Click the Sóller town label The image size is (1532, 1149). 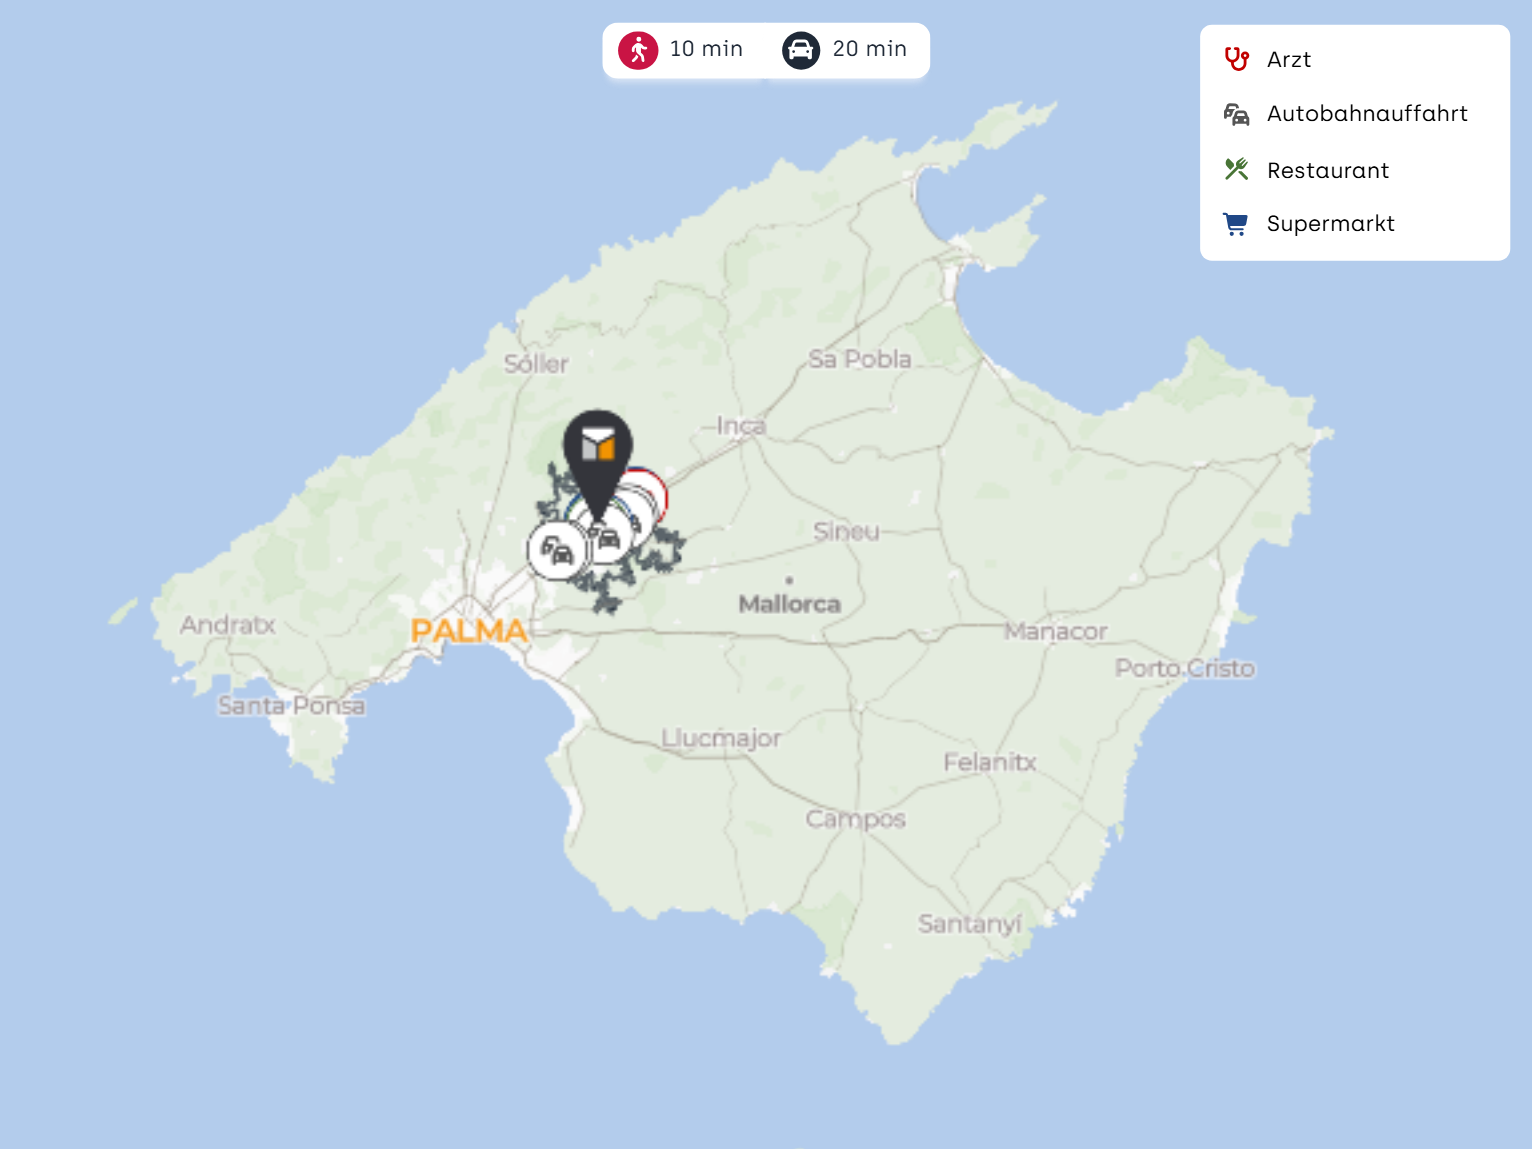point(536,364)
